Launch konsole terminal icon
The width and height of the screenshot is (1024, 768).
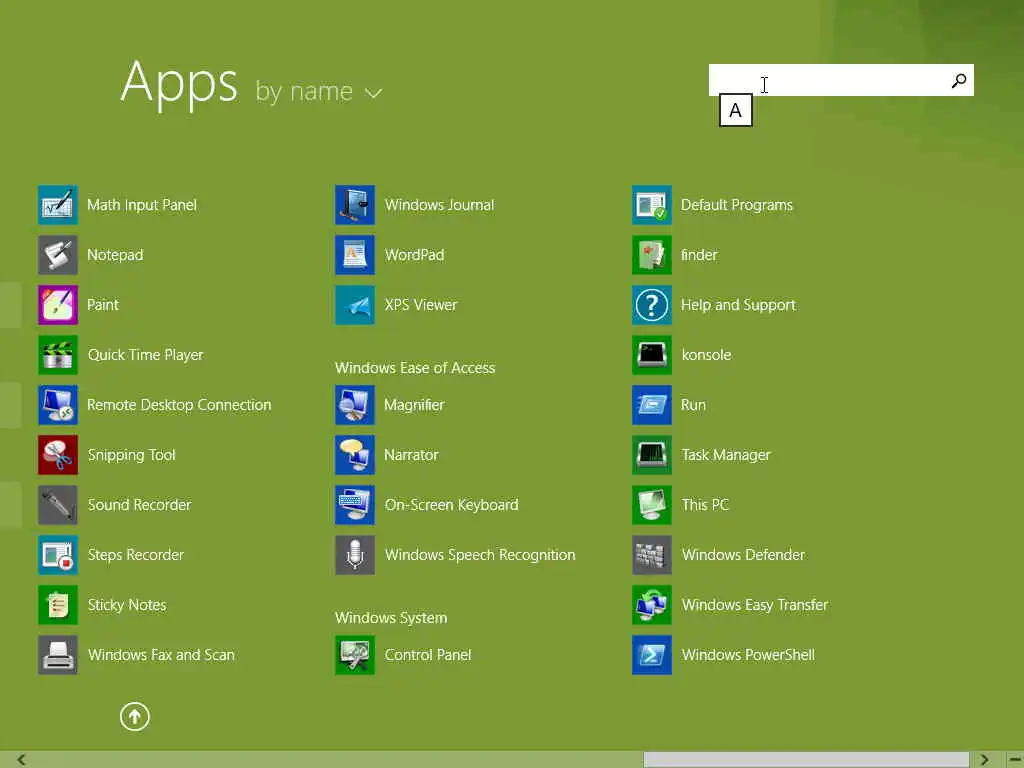click(652, 355)
